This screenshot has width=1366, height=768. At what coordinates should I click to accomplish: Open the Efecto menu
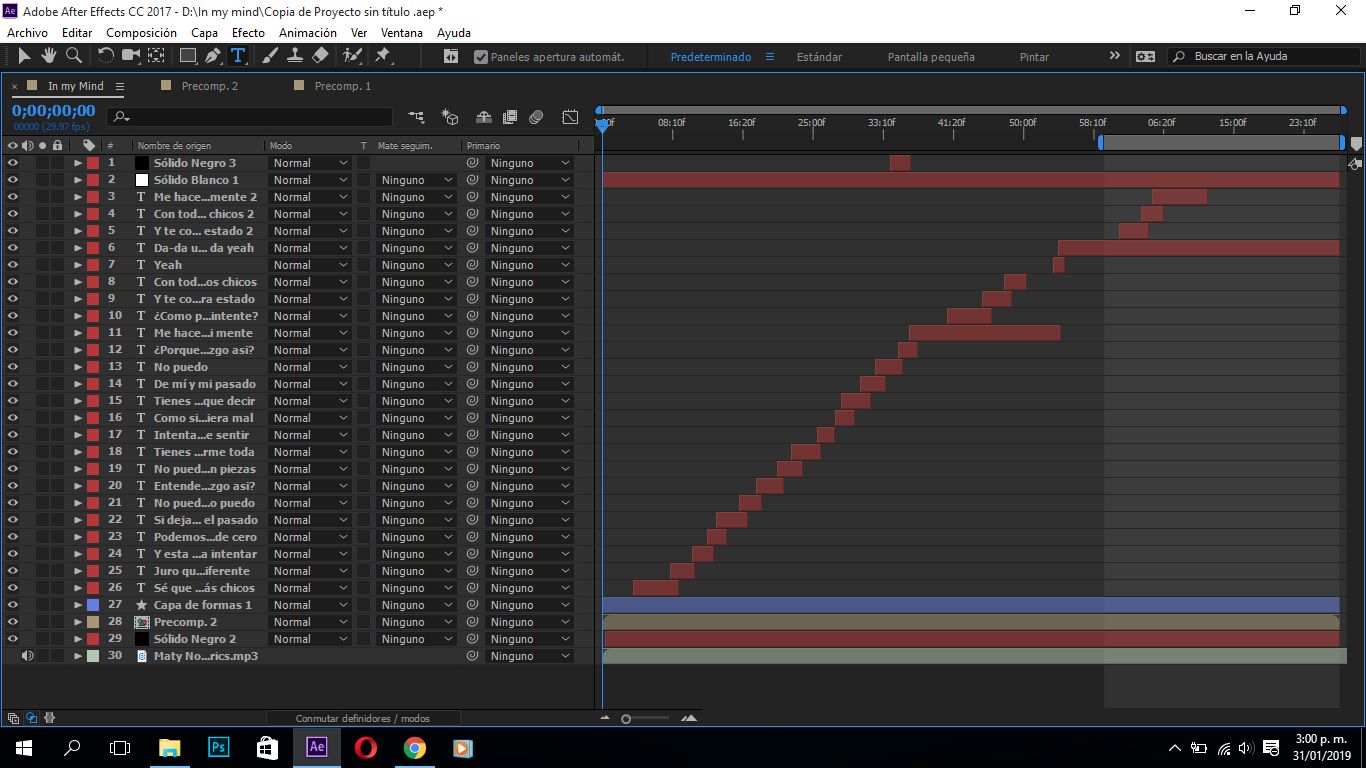(x=248, y=33)
